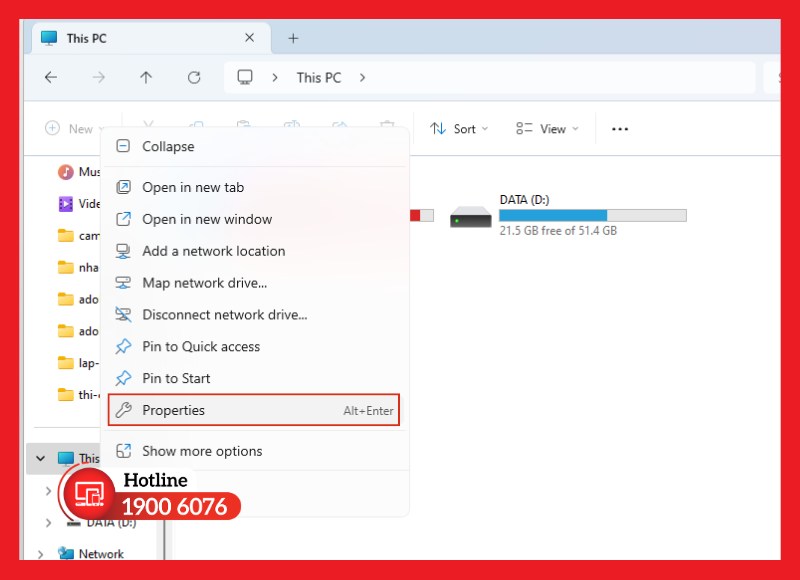Open a new tab with plus button
This screenshot has height=580, width=800.
[293, 38]
